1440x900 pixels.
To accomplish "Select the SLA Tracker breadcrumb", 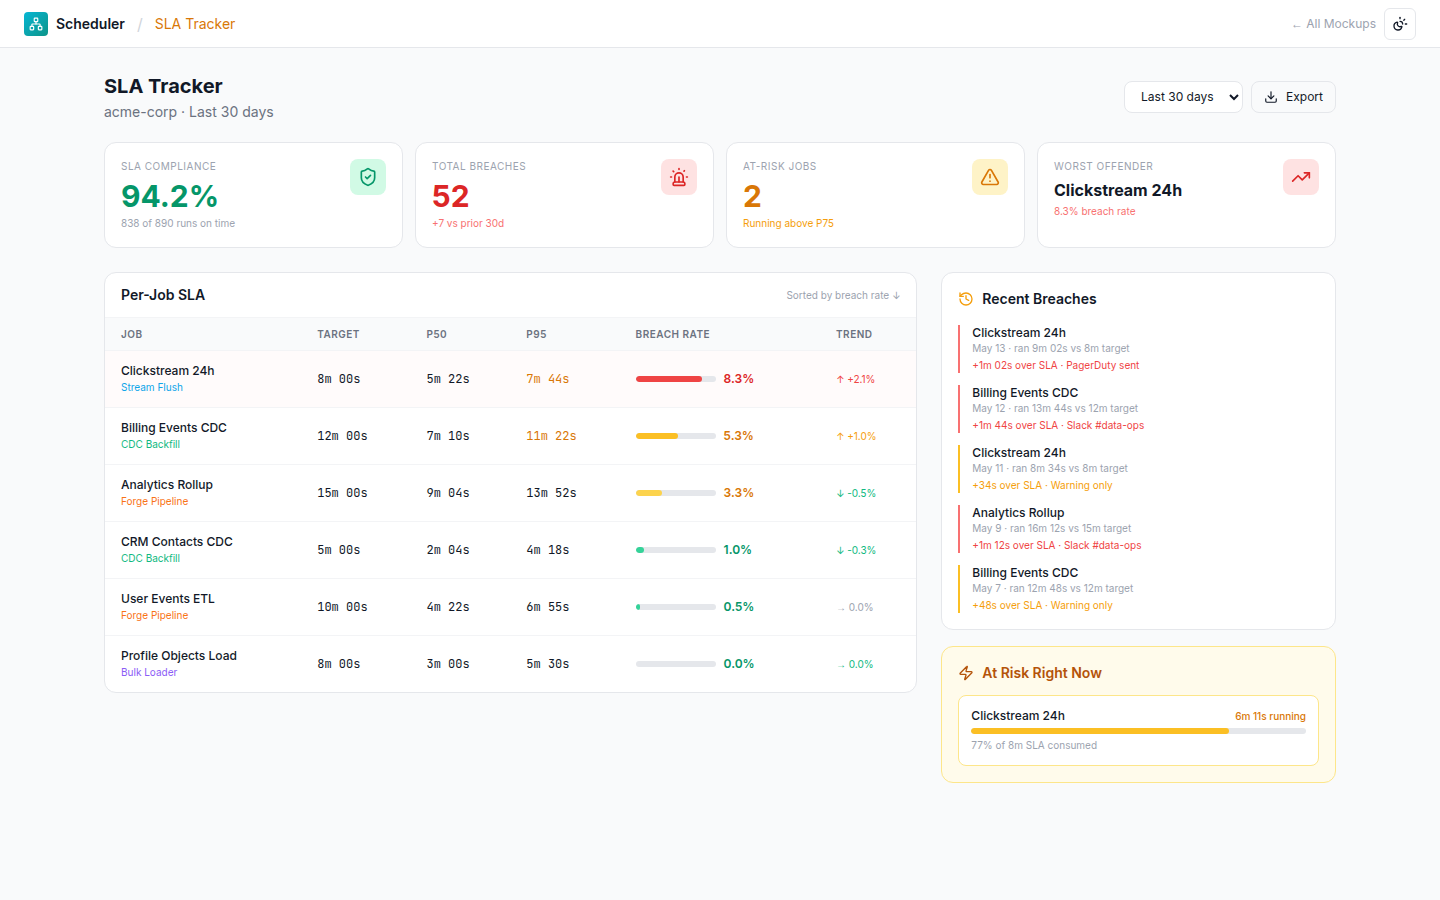I will [x=195, y=24].
